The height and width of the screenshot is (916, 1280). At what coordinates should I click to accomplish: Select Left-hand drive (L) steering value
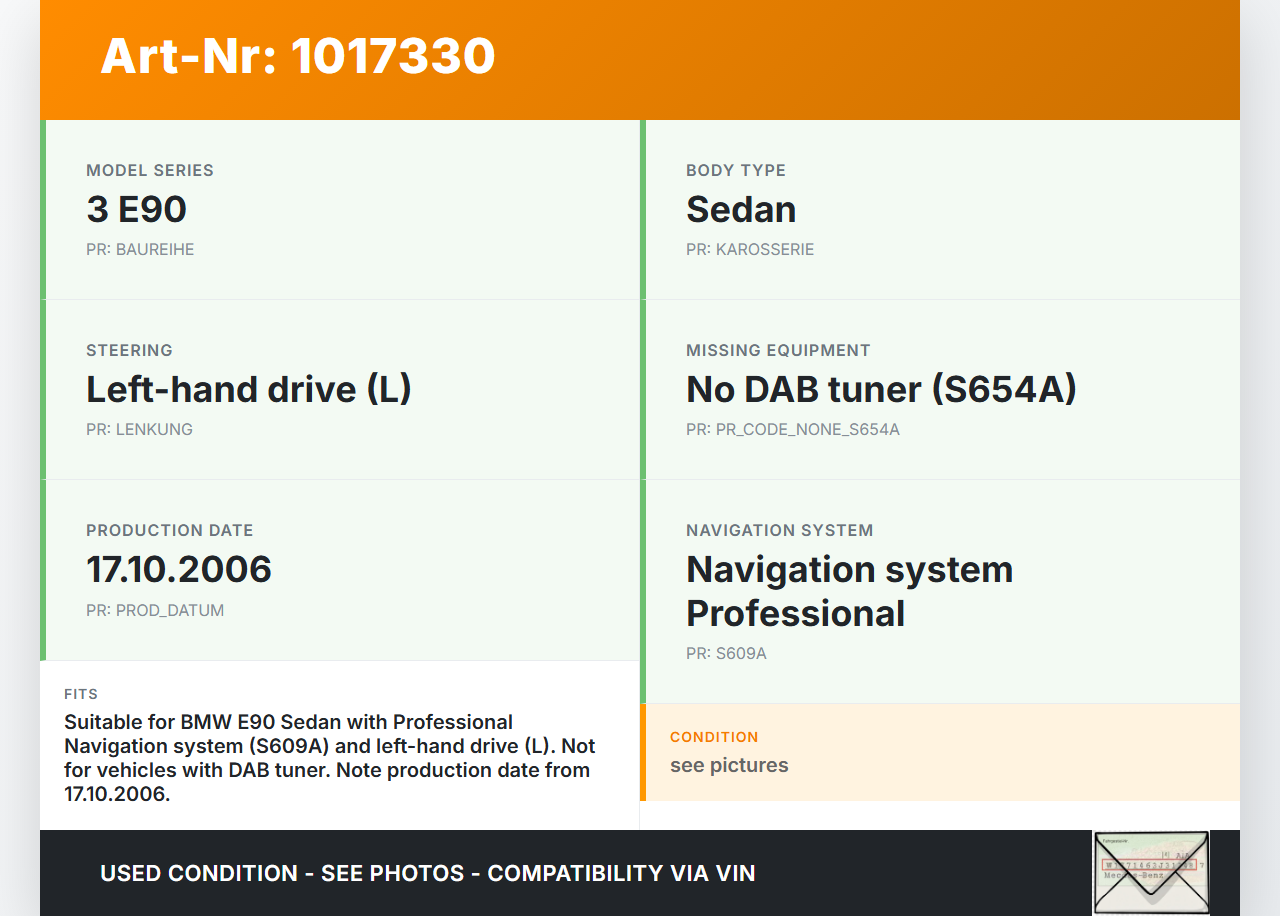pyautogui.click(x=249, y=389)
